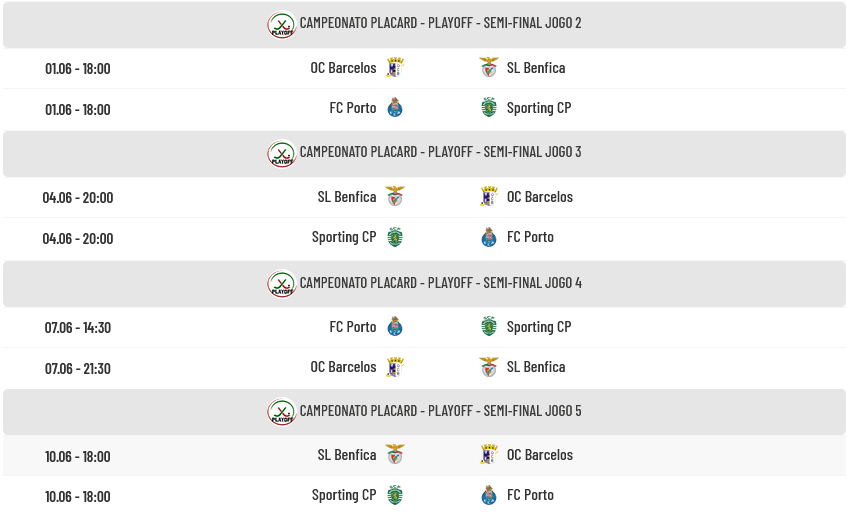
Task: Click the Playoff logo beside Semi-Final Jogo 5
Action: [281, 412]
